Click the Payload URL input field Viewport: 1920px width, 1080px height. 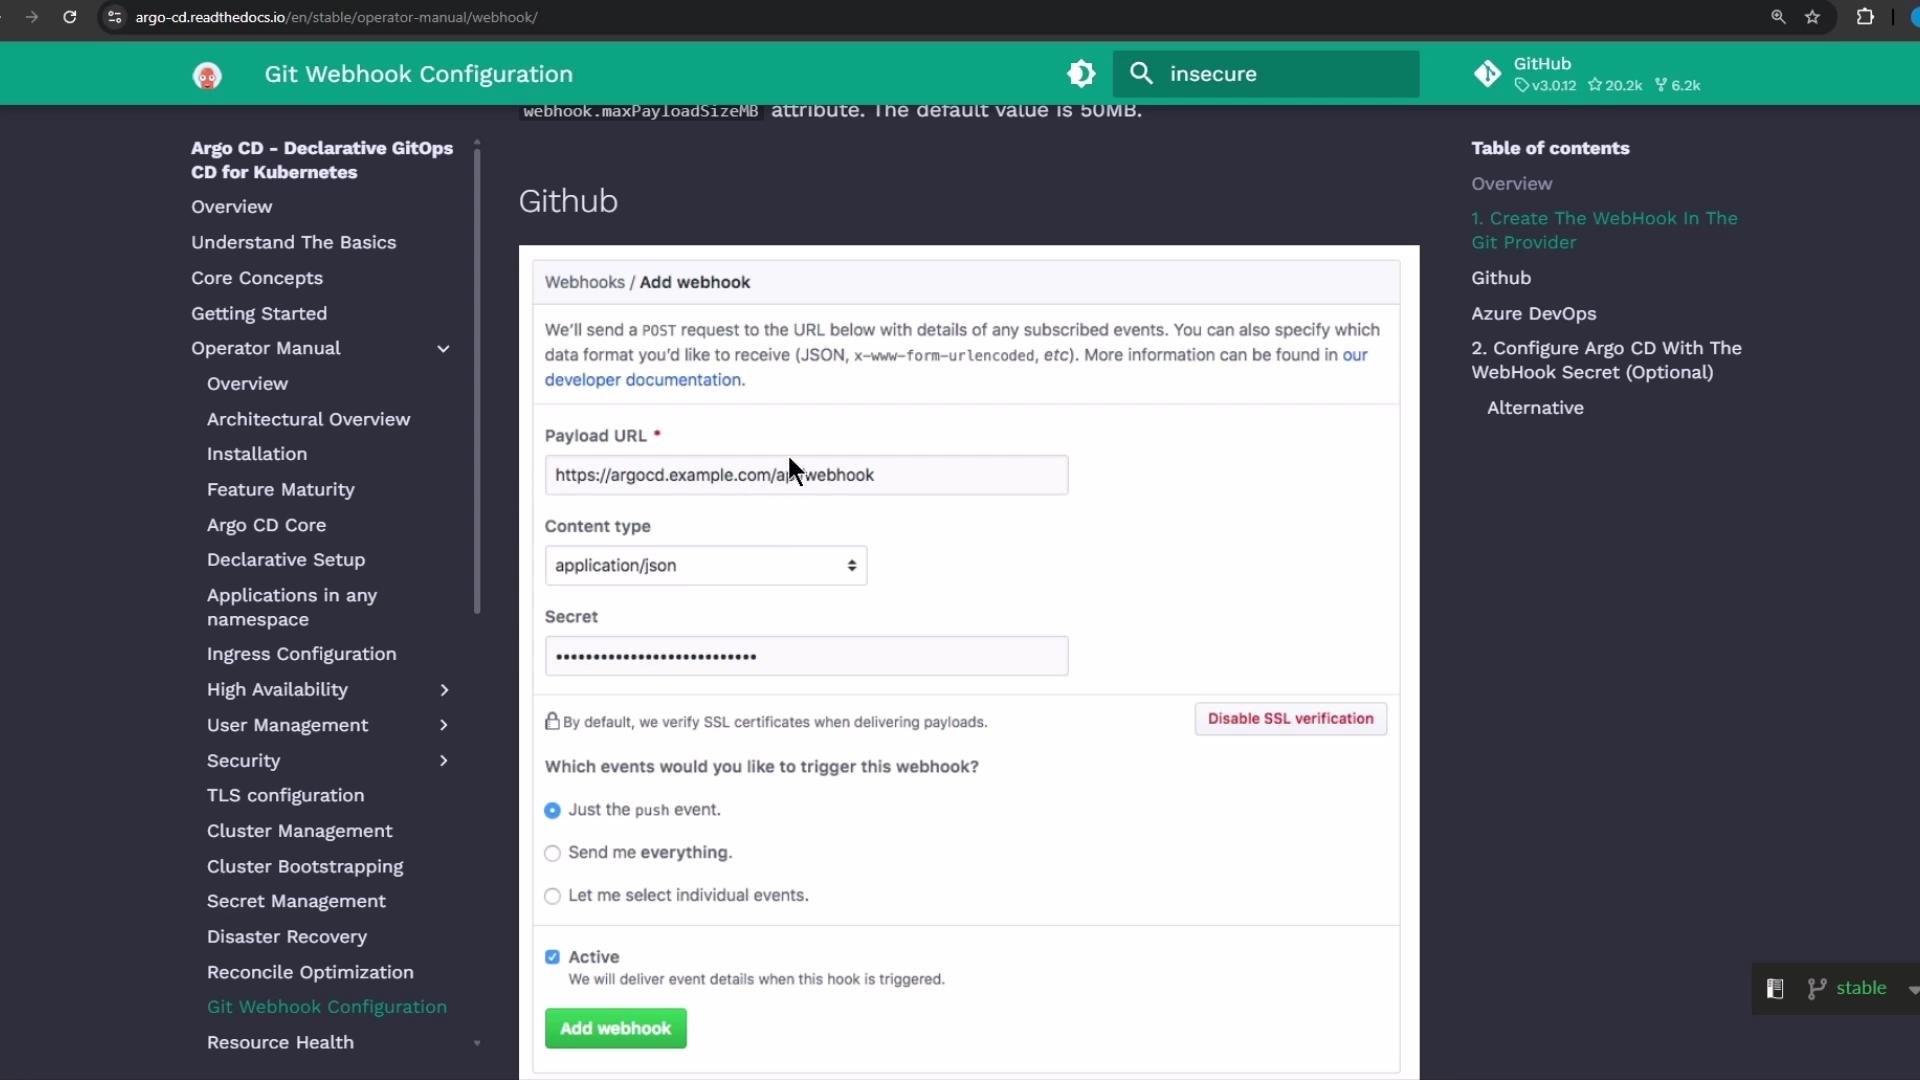pyautogui.click(x=806, y=475)
